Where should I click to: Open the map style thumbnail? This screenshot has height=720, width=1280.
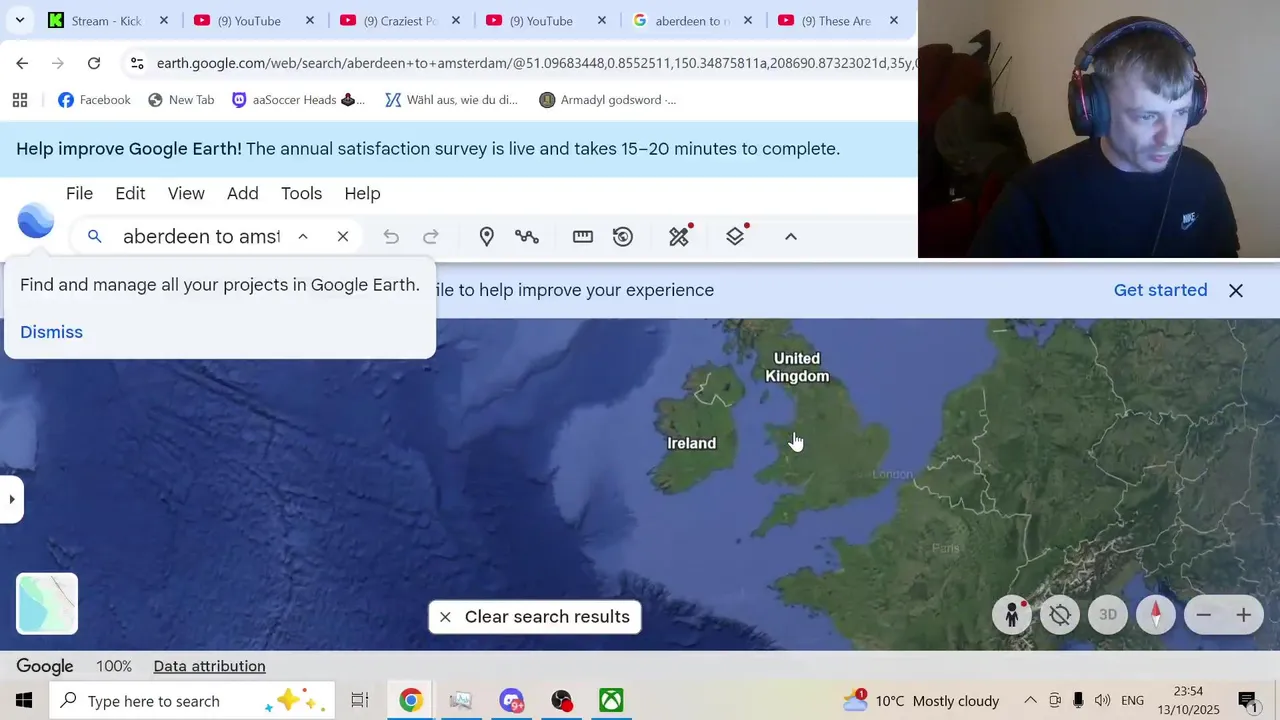(47, 604)
